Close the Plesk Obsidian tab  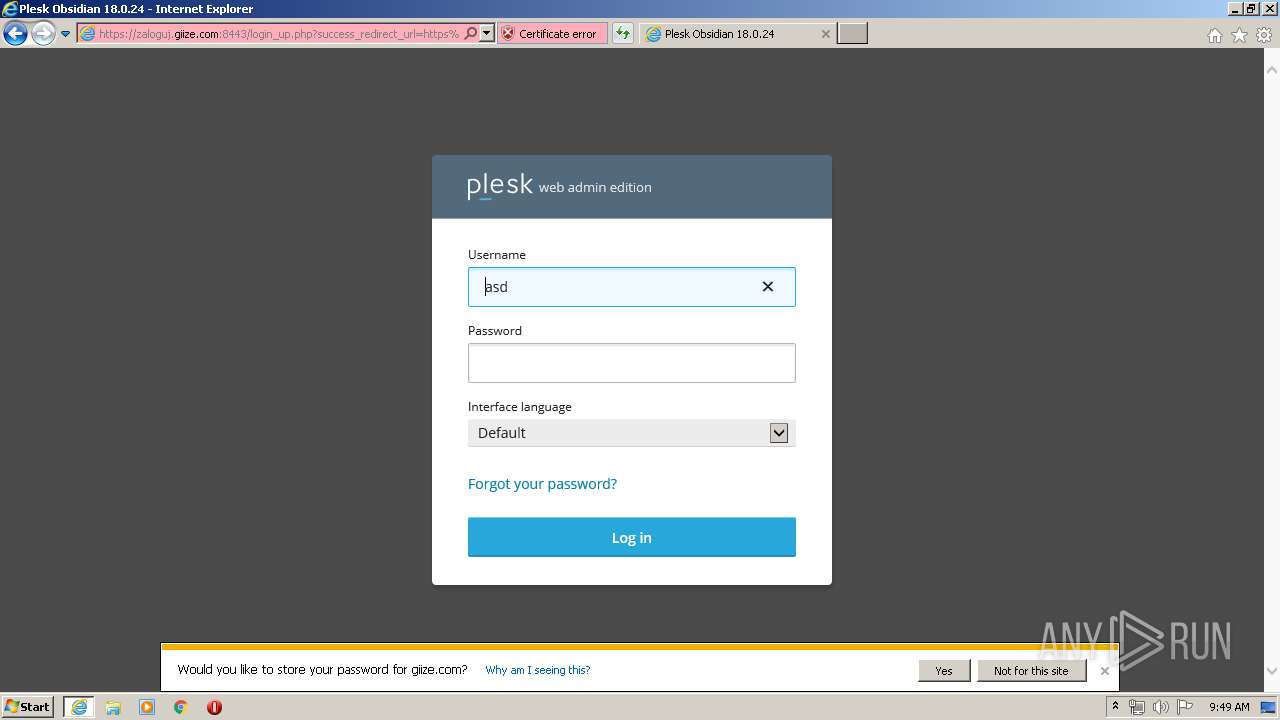point(825,34)
